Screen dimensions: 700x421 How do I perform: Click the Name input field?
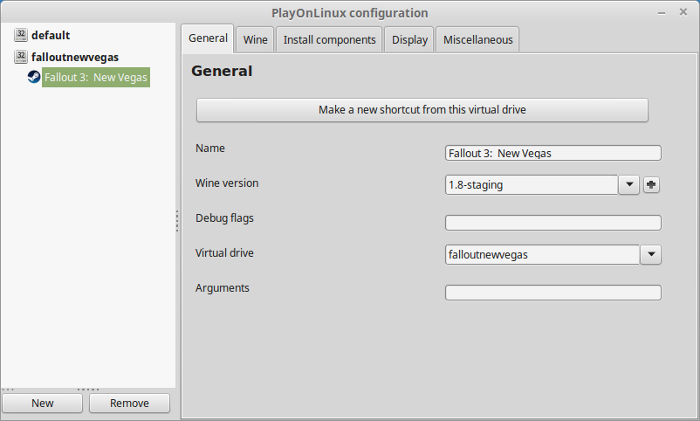pyautogui.click(x=553, y=153)
